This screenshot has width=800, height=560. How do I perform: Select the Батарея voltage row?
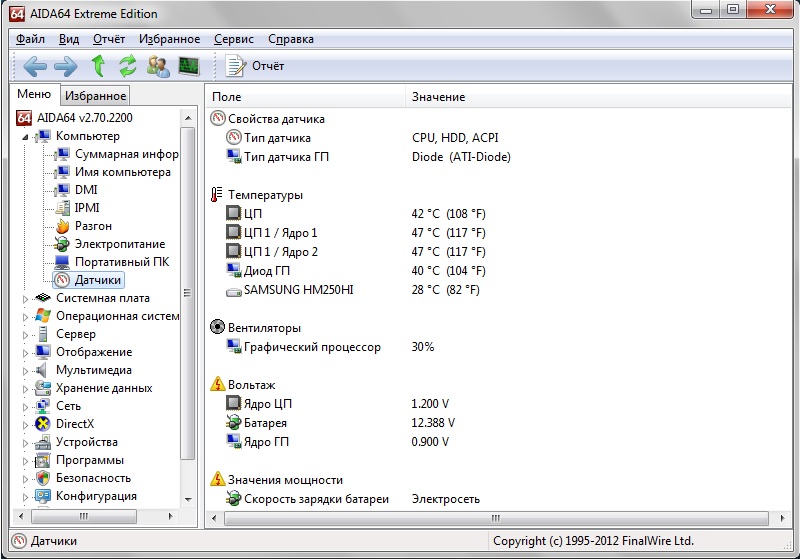pos(498,423)
